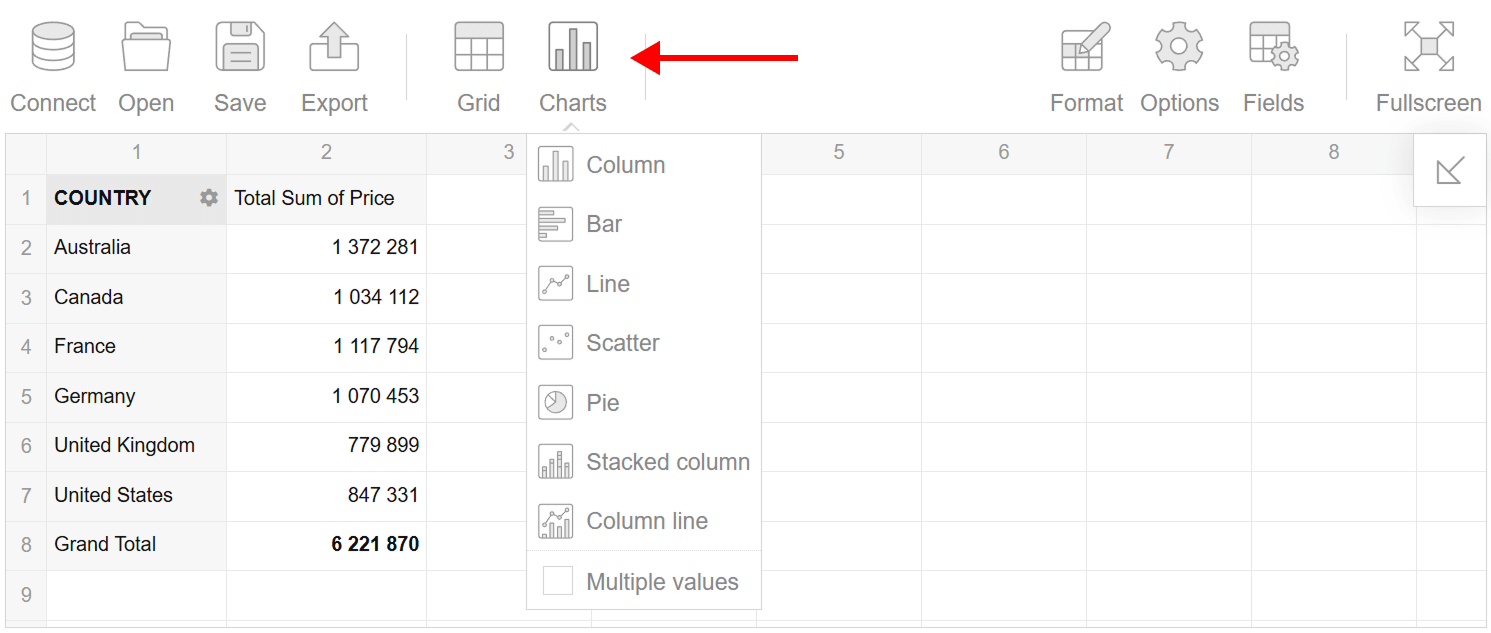Choose the Scatter chart option
The height and width of the screenshot is (633, 1491).
(622, 342)
